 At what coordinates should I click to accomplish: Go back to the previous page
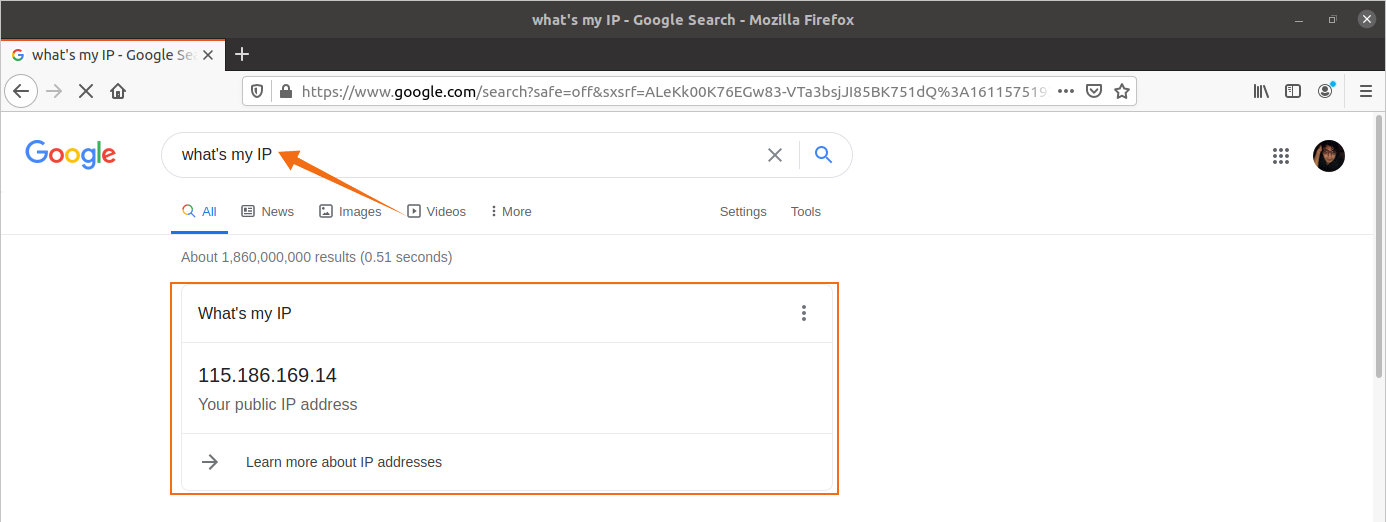point(22,91)
